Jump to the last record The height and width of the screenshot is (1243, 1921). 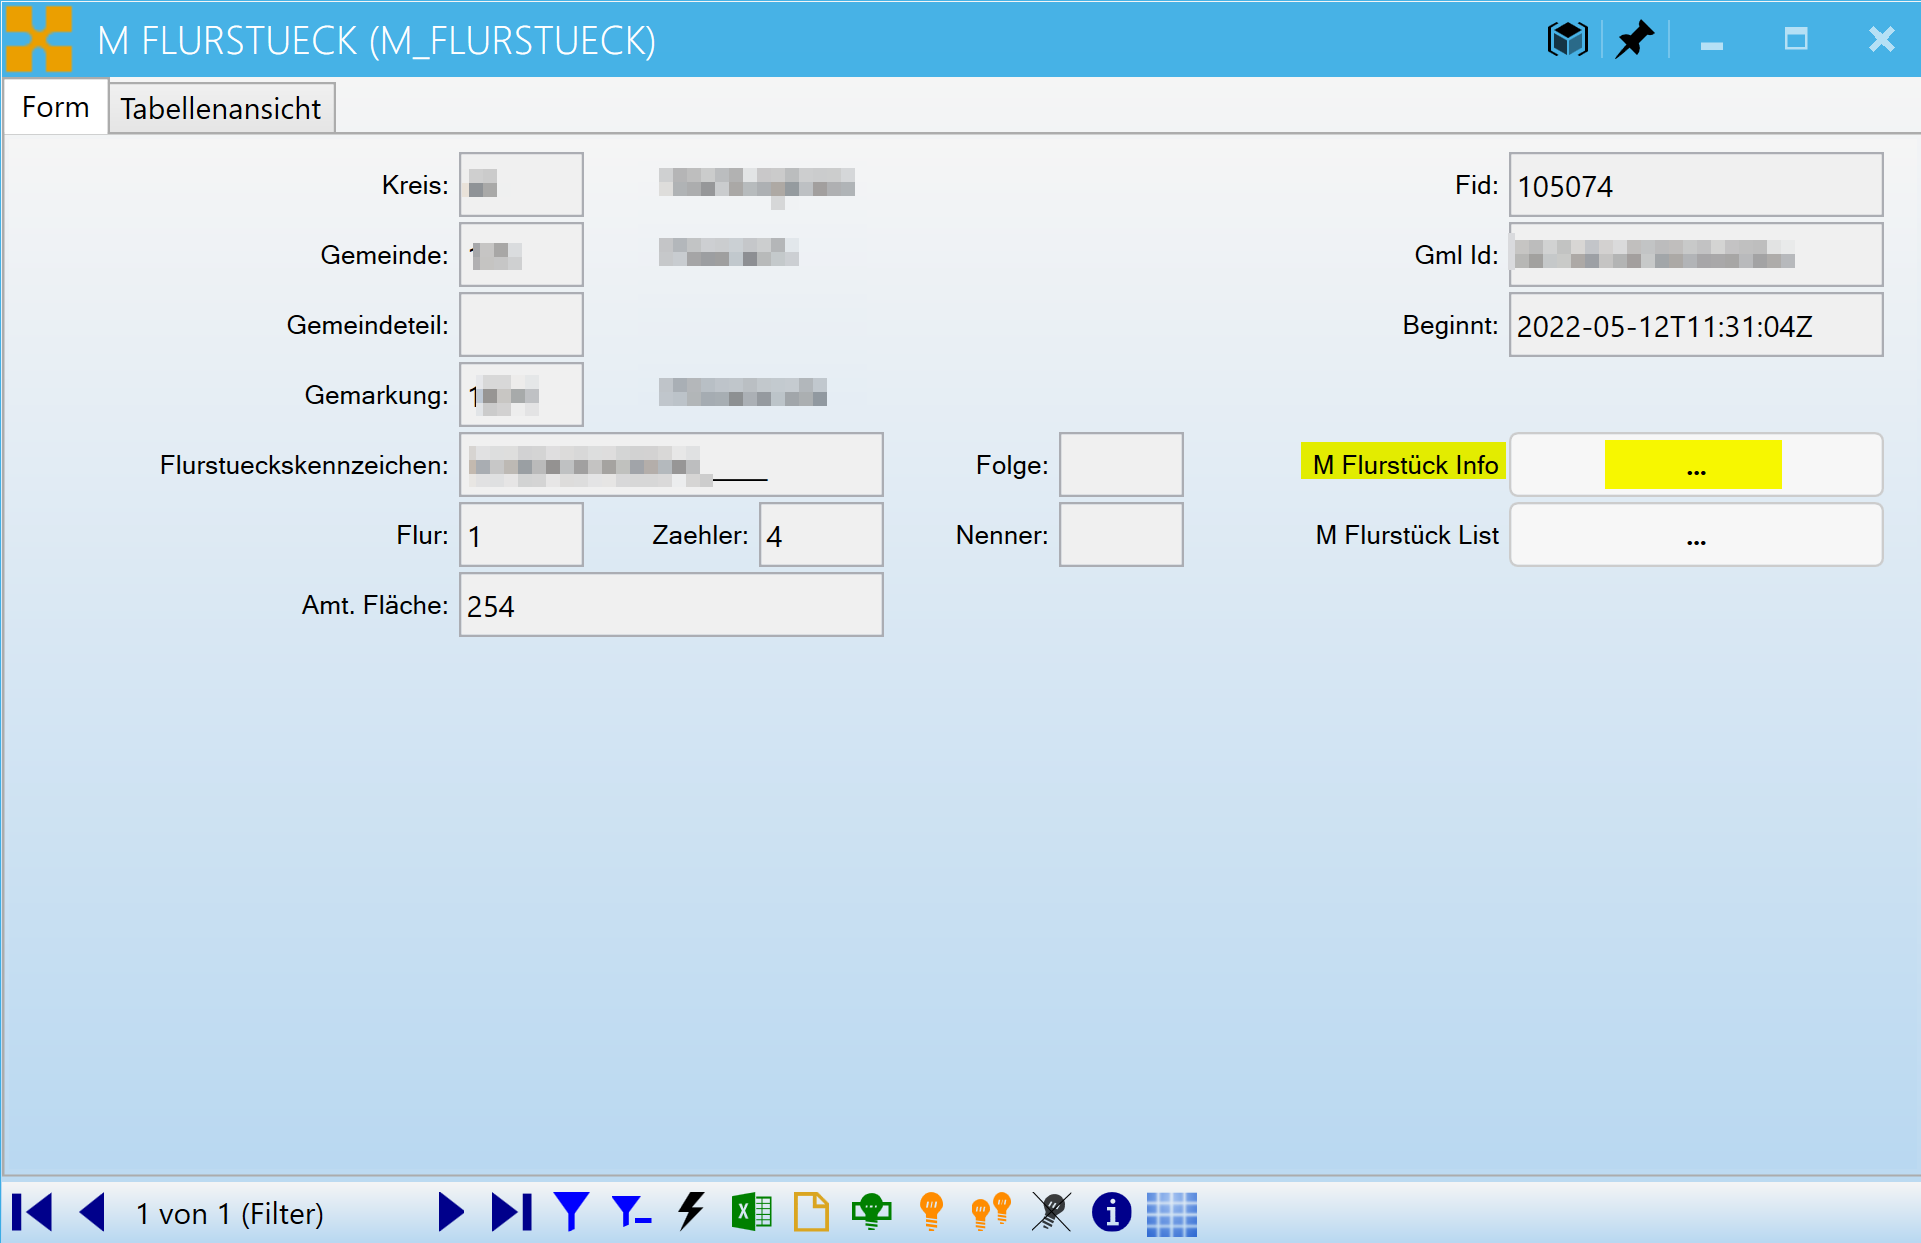pyautogui.click(x=511, y=1212)
